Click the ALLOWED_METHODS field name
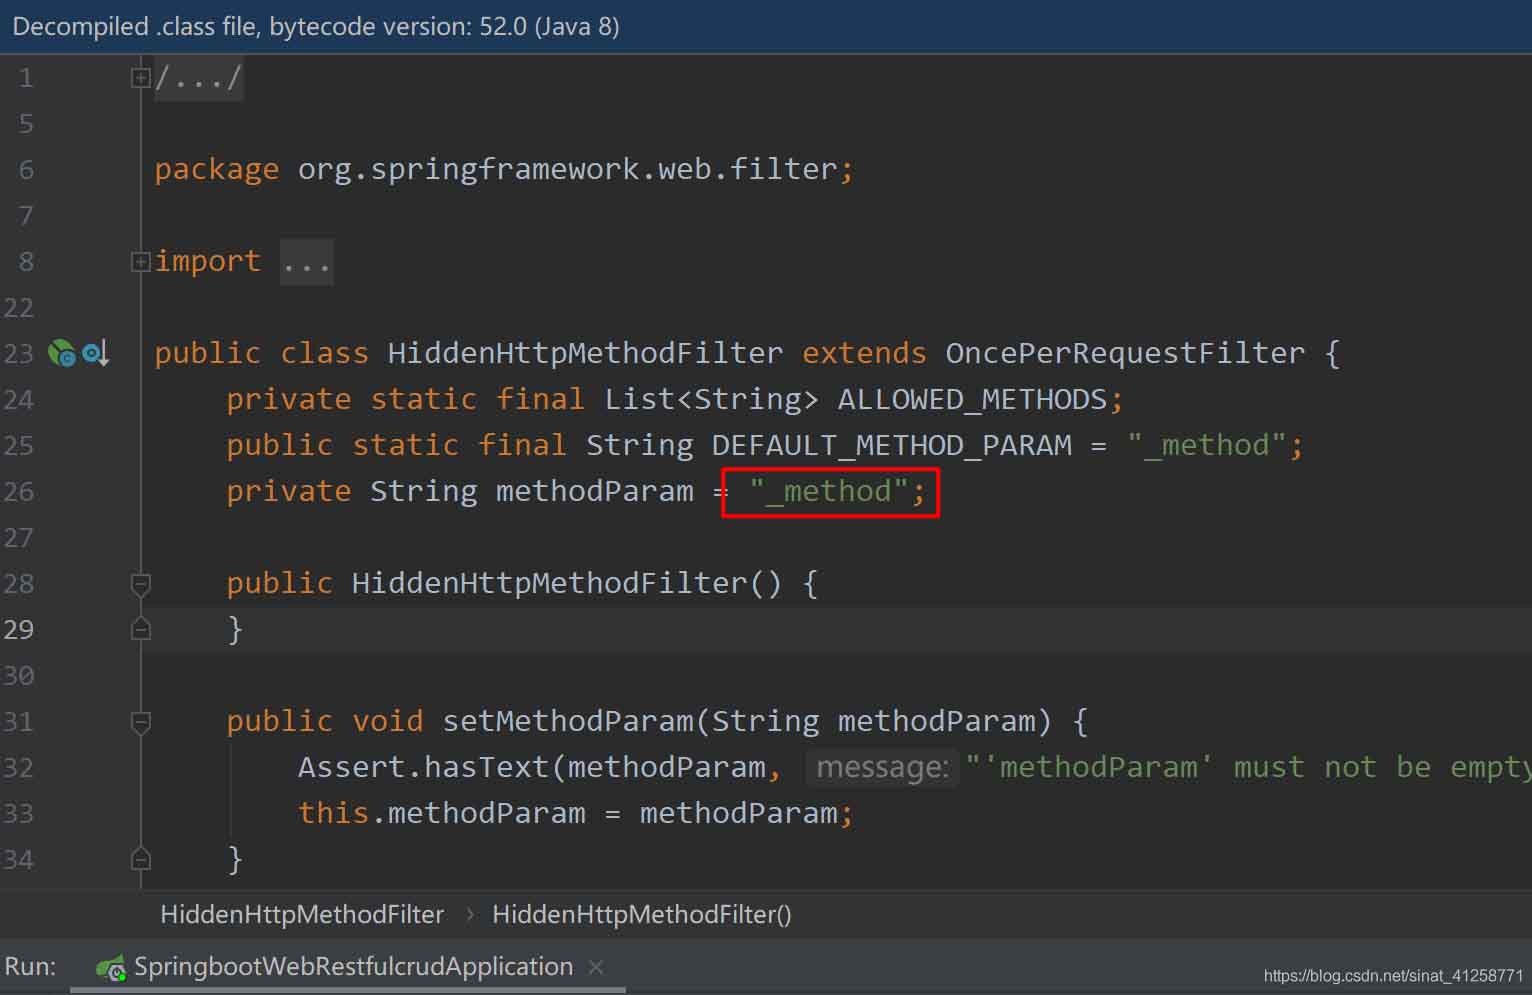The image size is (1532, 995). tap(972, 399)
